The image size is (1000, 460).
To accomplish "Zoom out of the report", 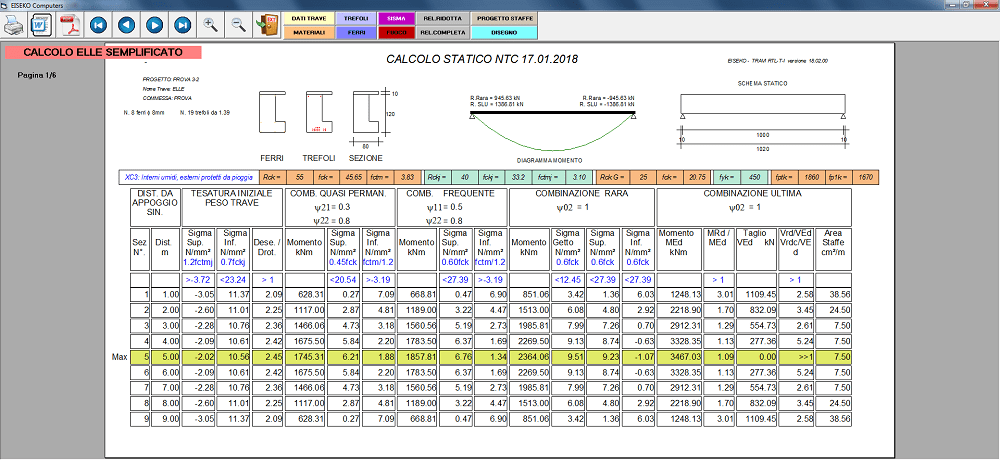I will pyautogui.click(x=239, y=25).
